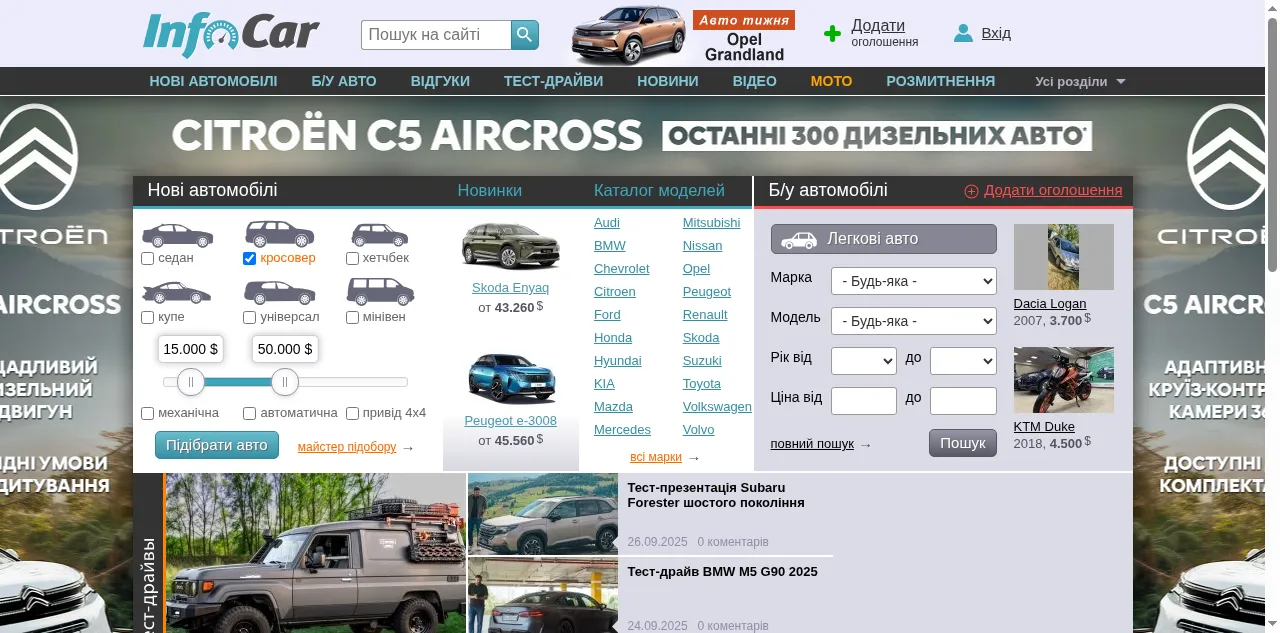This screenshot has height=633, width=1280.
Task: Open the year 'до' dropdown
Action: coord(963,361)
